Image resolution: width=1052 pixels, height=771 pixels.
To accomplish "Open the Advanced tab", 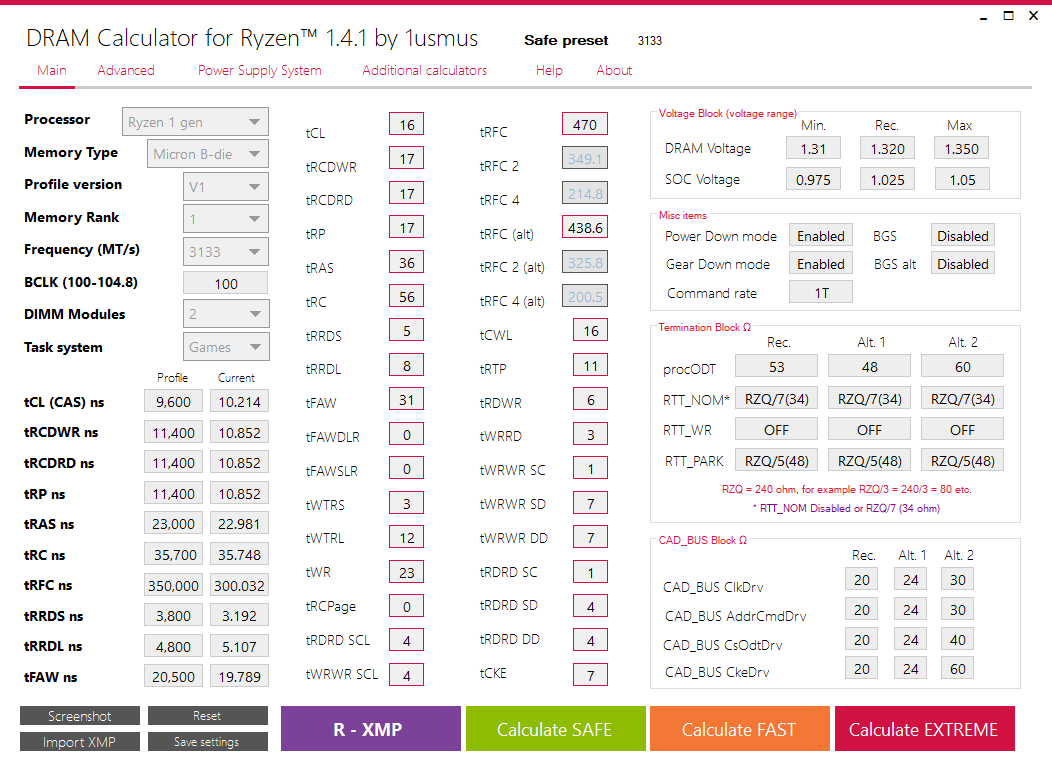I will click(x=125, y=70).
